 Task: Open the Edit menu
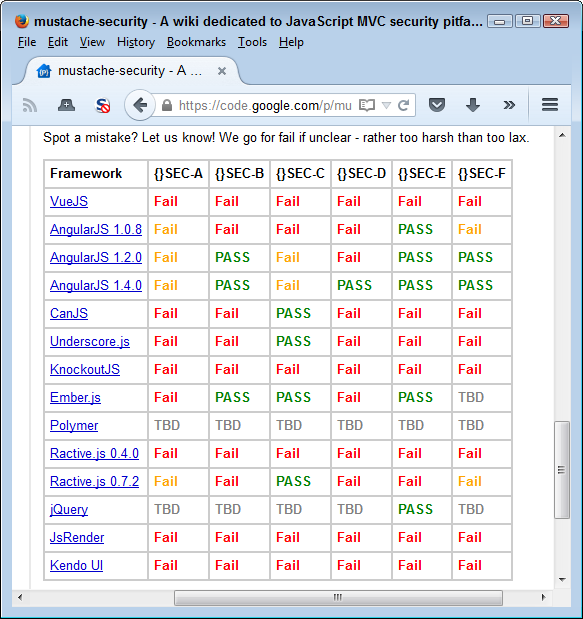pos(58,42)
